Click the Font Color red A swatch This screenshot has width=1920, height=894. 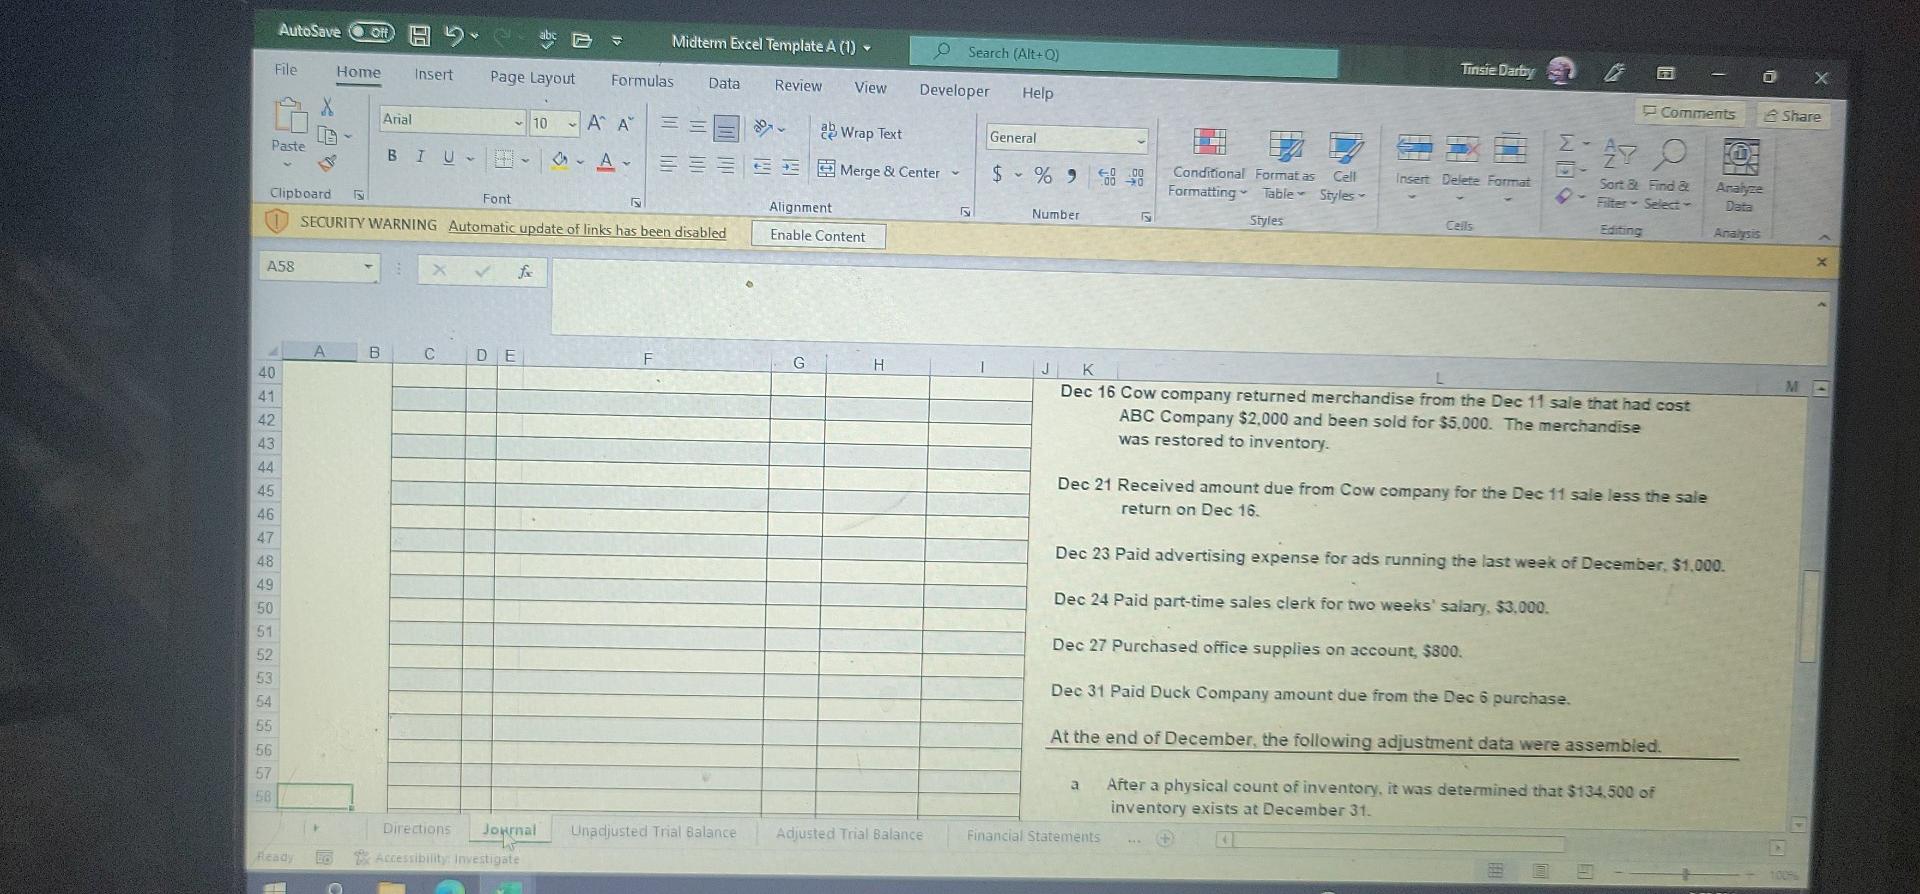(606, 161)
